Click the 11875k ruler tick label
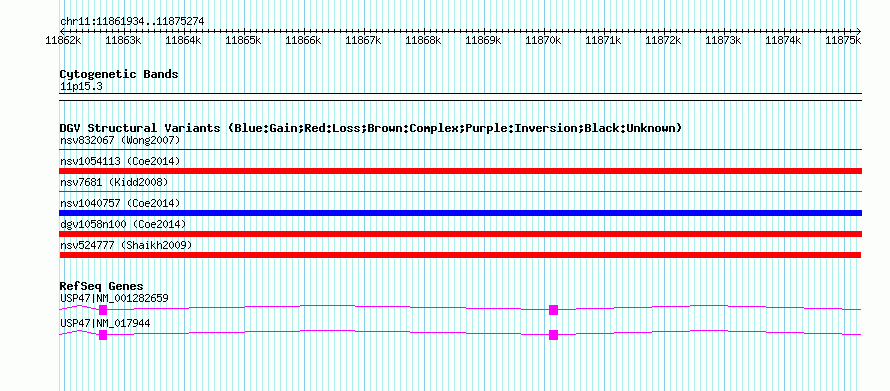 point(843,40)
